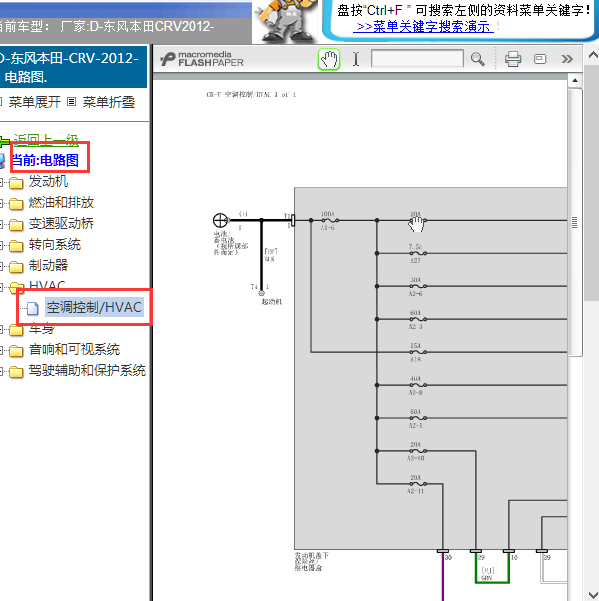599x601 pixels.
Task: Click the 音响和可视系统 folder icon
Action: coord(16,351)
